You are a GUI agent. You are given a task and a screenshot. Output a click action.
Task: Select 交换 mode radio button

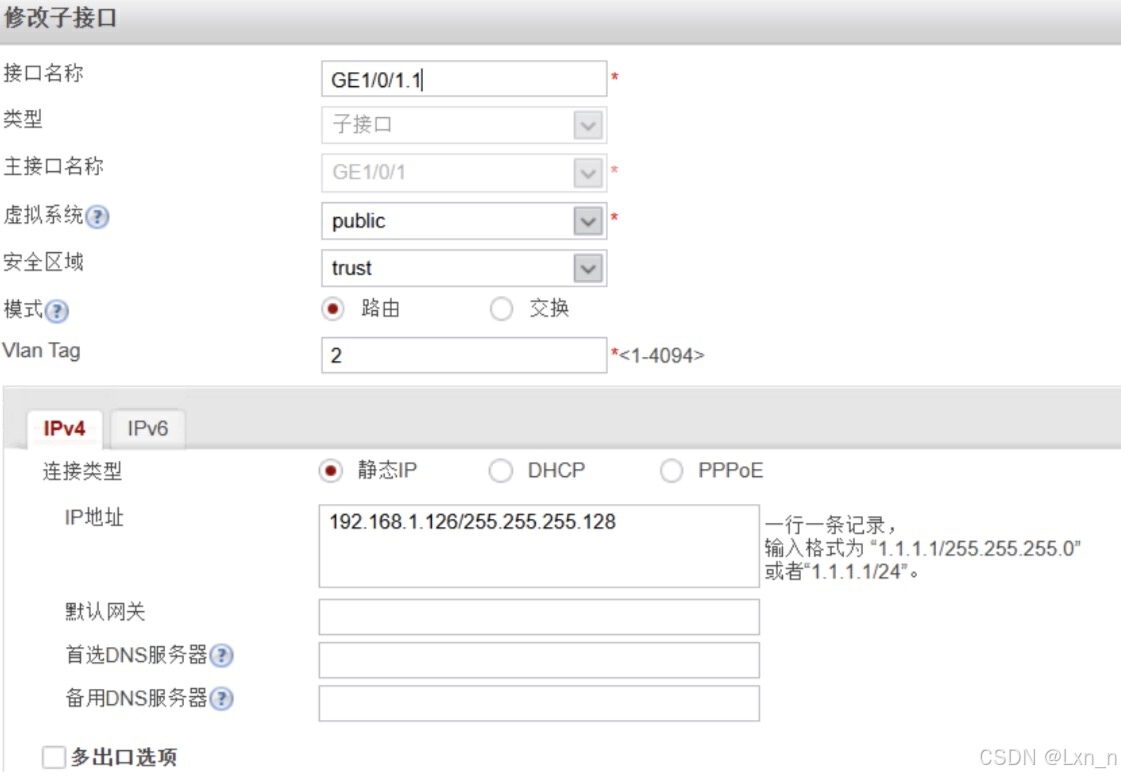[x=501, y=309]
